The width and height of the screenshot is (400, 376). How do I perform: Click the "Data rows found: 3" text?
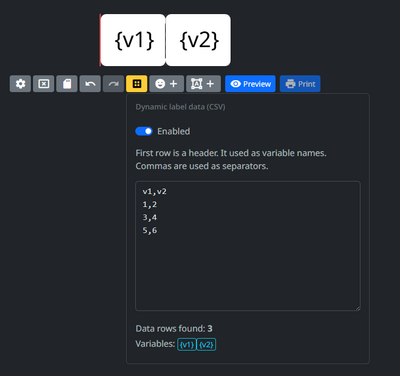[174, 329]
